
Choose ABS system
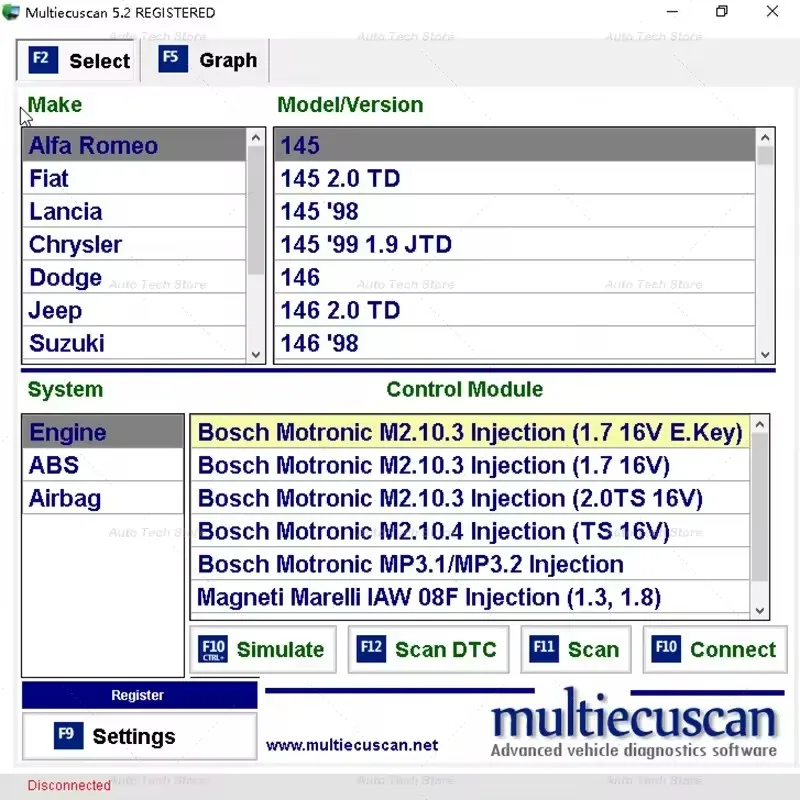pos(103,465)
